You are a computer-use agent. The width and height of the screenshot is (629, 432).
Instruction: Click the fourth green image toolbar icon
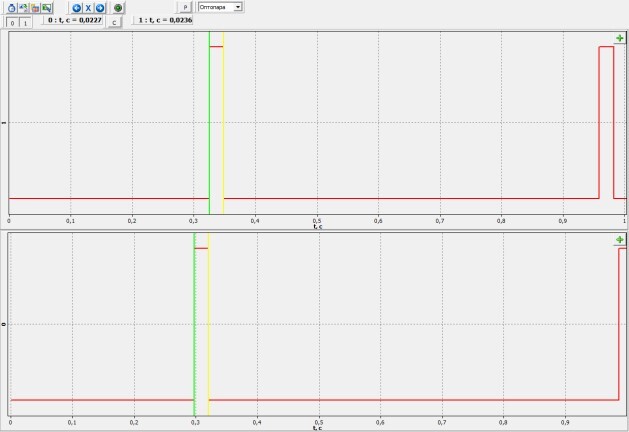click(46, 7)
